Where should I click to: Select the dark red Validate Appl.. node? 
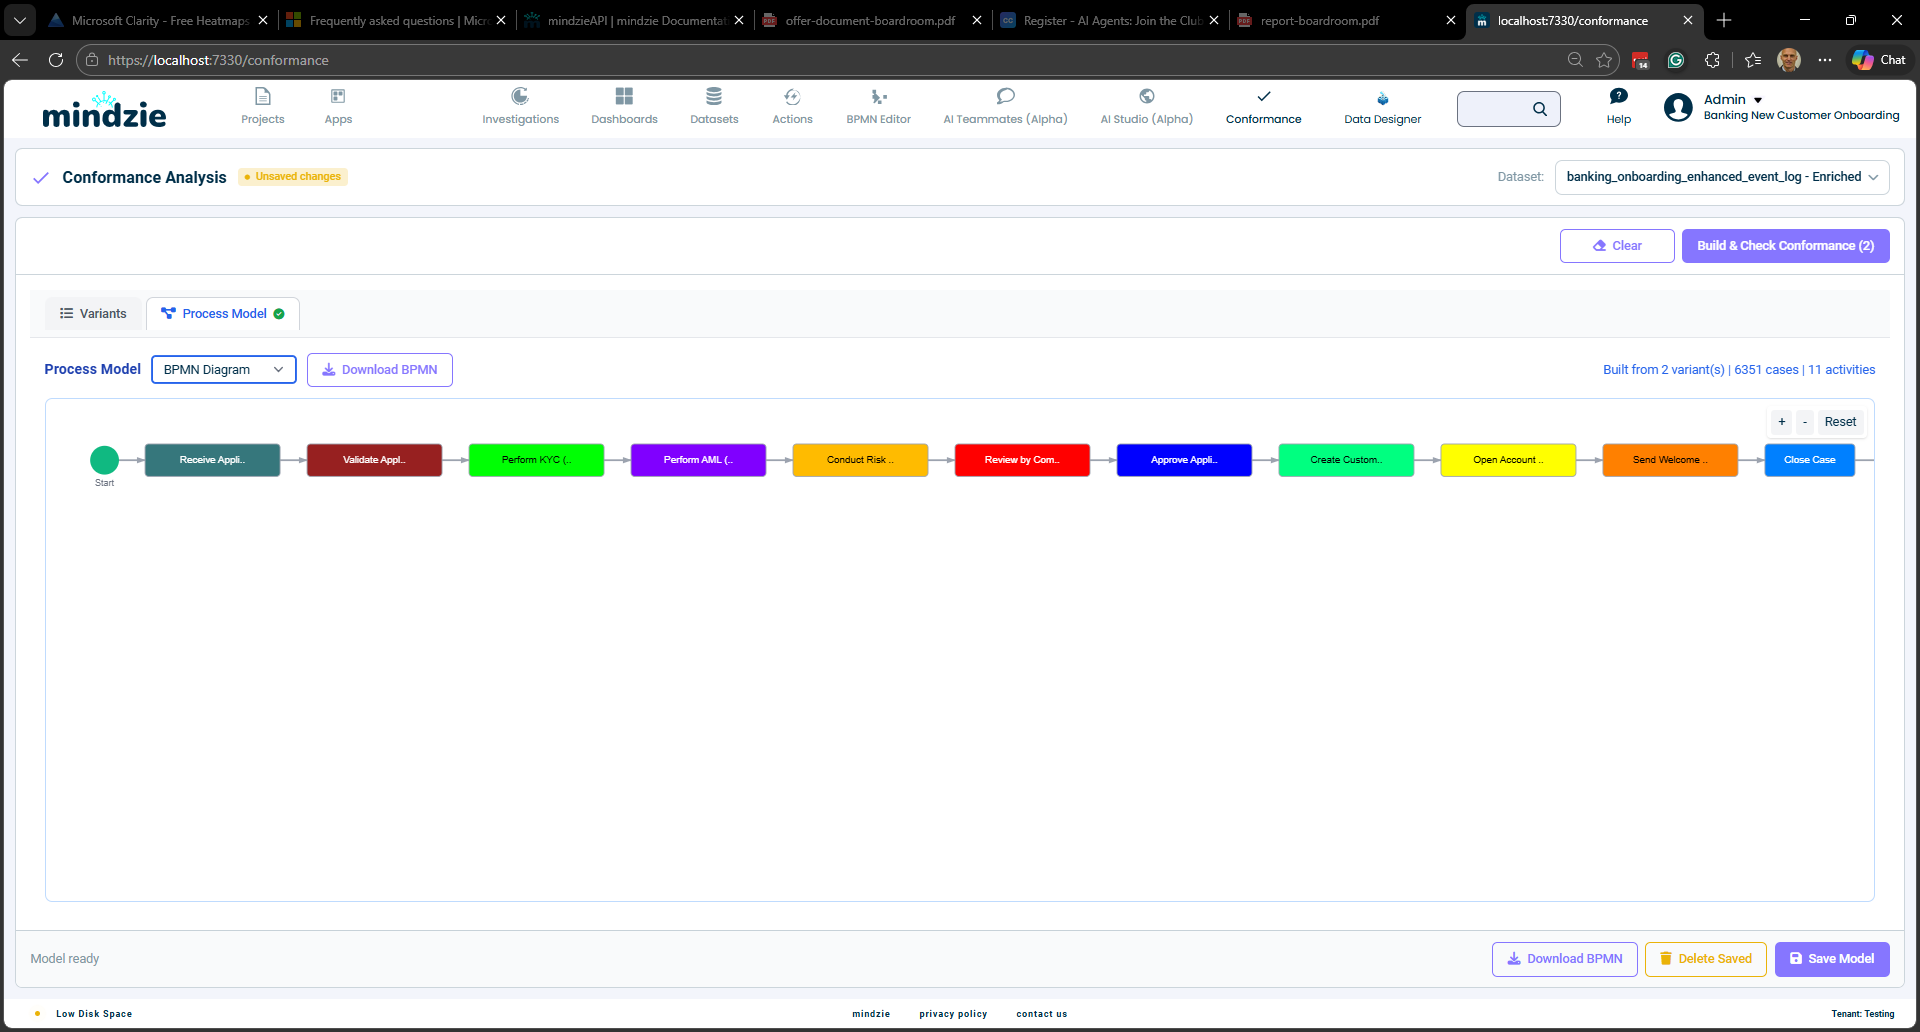[374, 460]
